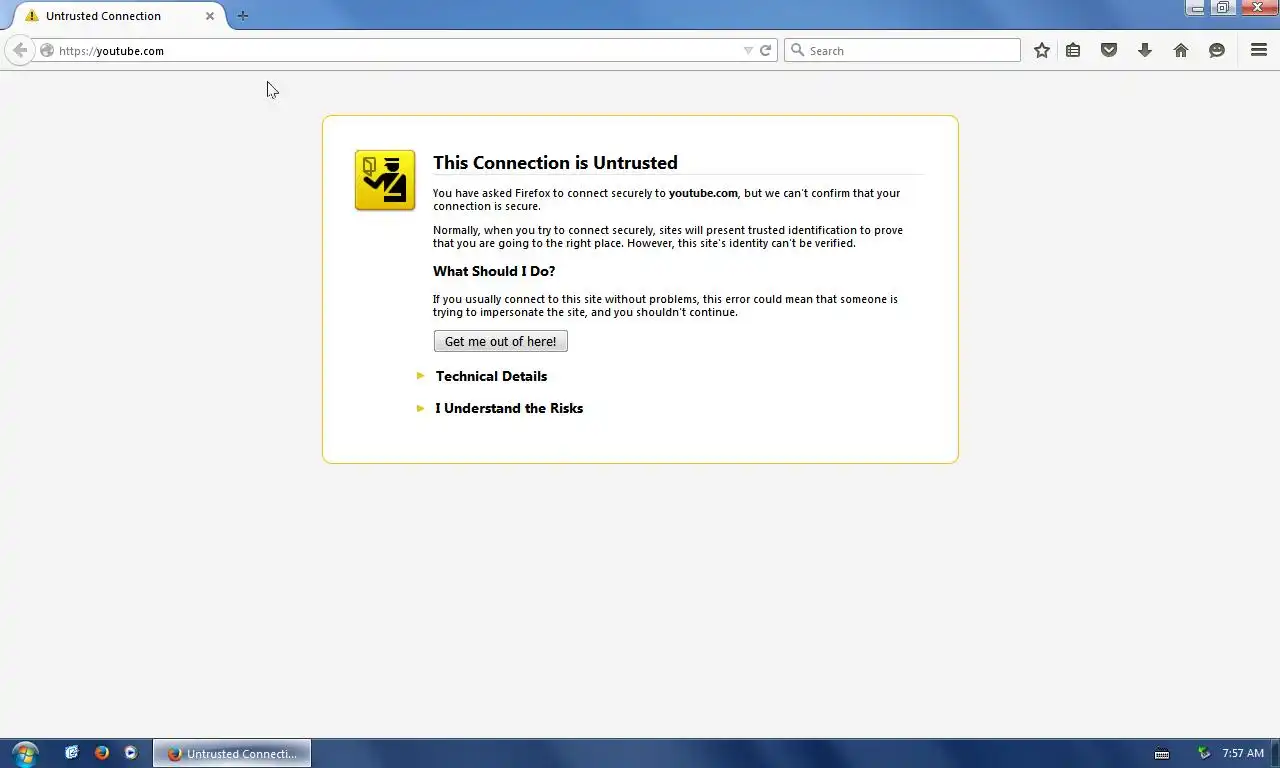Click the yellow warning officer icon
The height and width of the screenshot is (768, 1280).
click(x=385, y=180)
